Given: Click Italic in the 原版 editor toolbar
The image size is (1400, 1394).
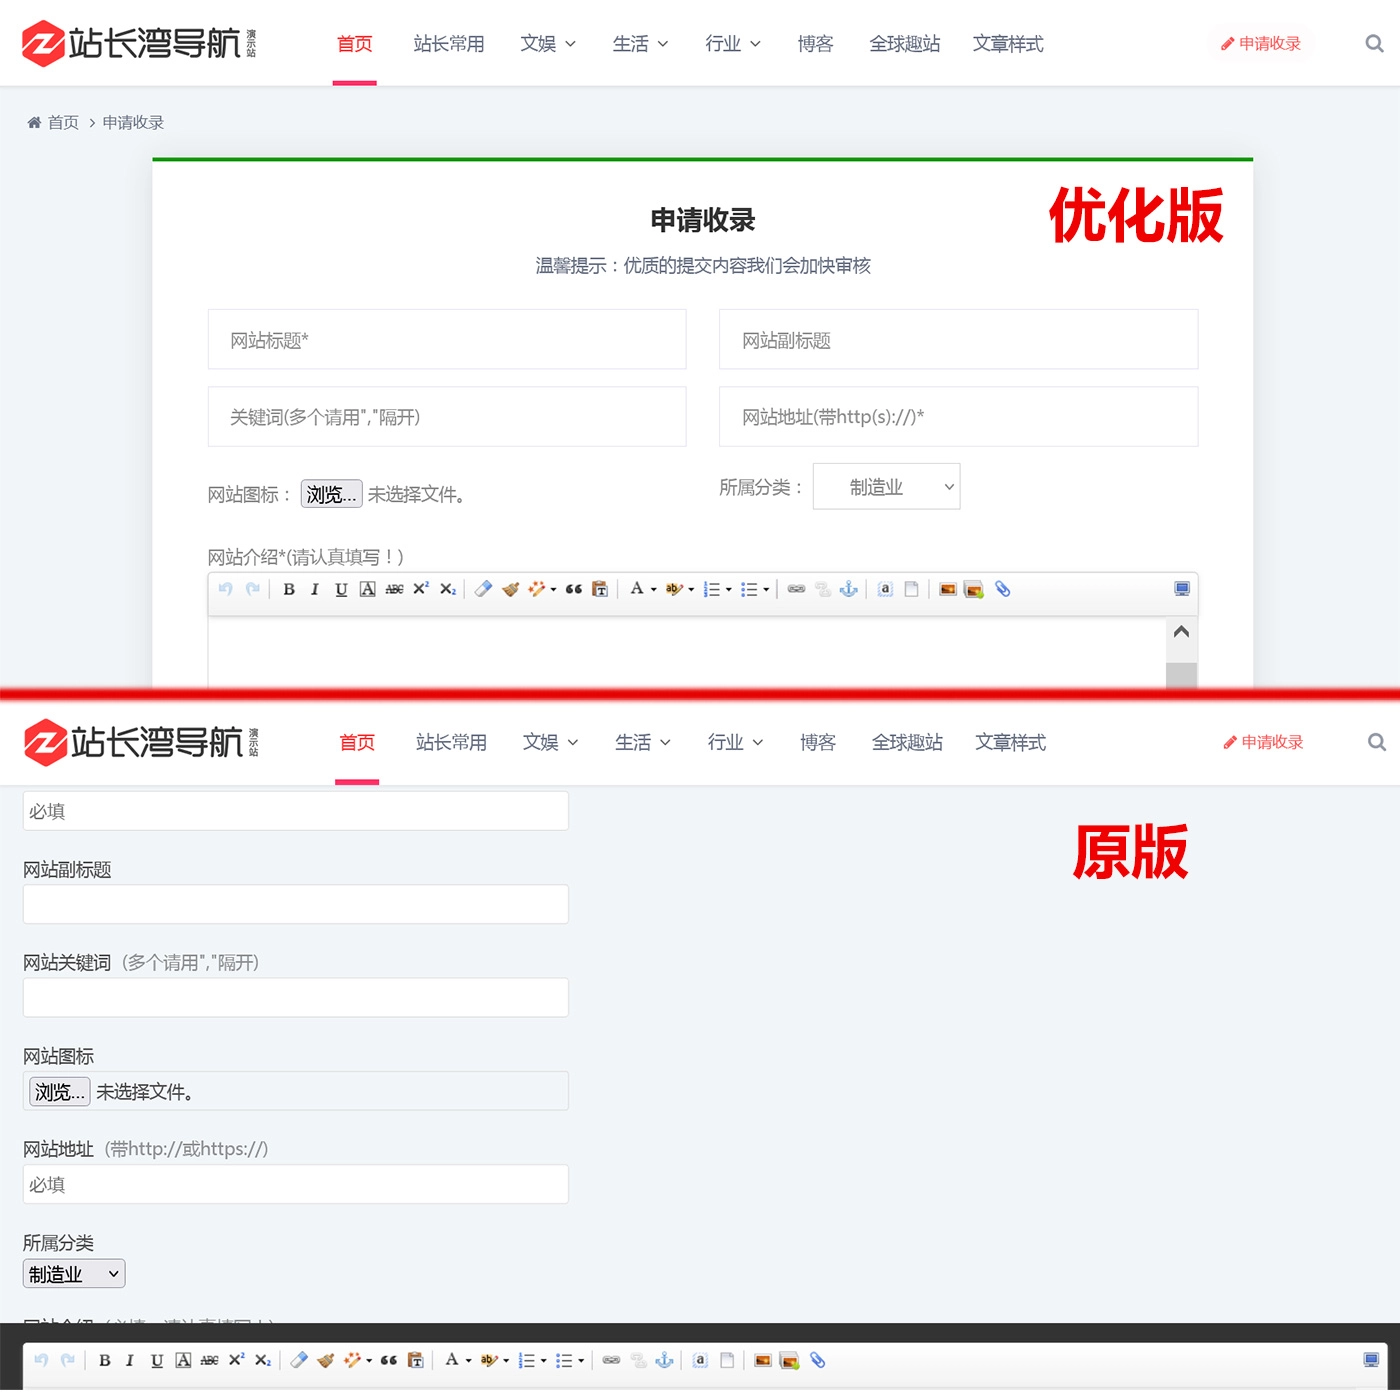Looking at the screenshot, I should click(x=129, y=1360).
